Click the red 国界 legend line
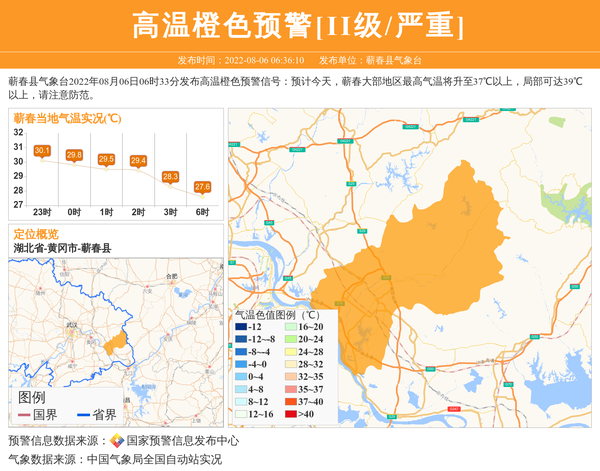This screenshot has height=471, width=600. [x=24, y=415]
